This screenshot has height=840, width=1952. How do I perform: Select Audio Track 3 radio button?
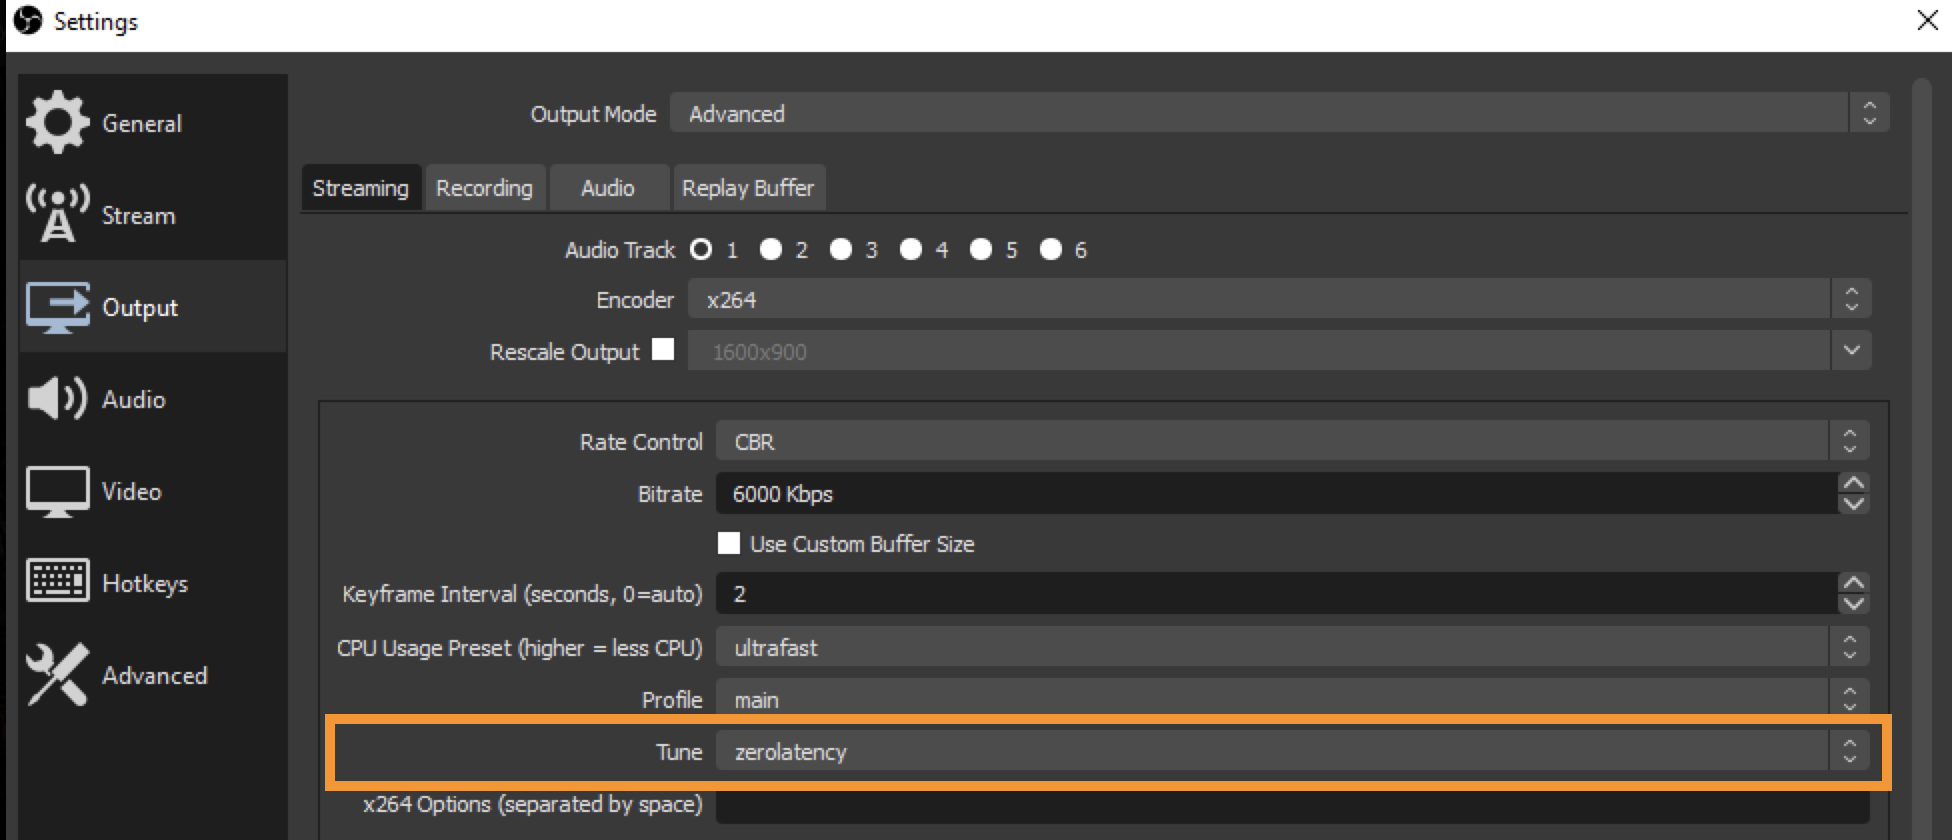click(841, 249)
